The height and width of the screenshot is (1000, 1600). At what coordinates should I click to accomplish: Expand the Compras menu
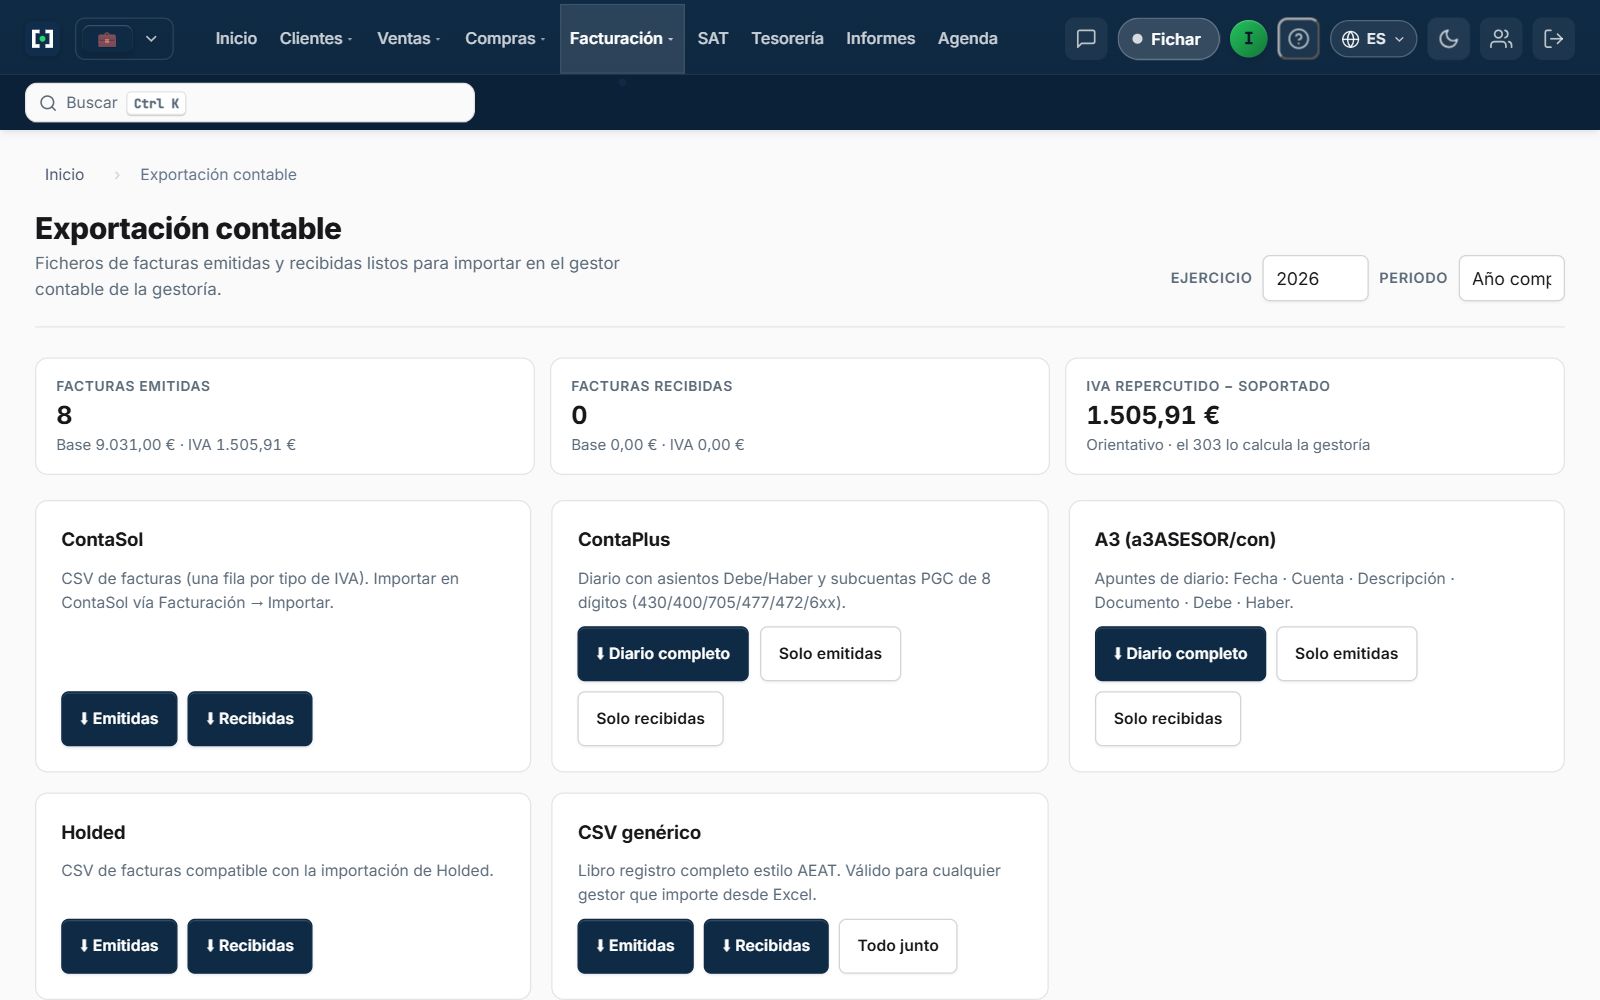505,38
